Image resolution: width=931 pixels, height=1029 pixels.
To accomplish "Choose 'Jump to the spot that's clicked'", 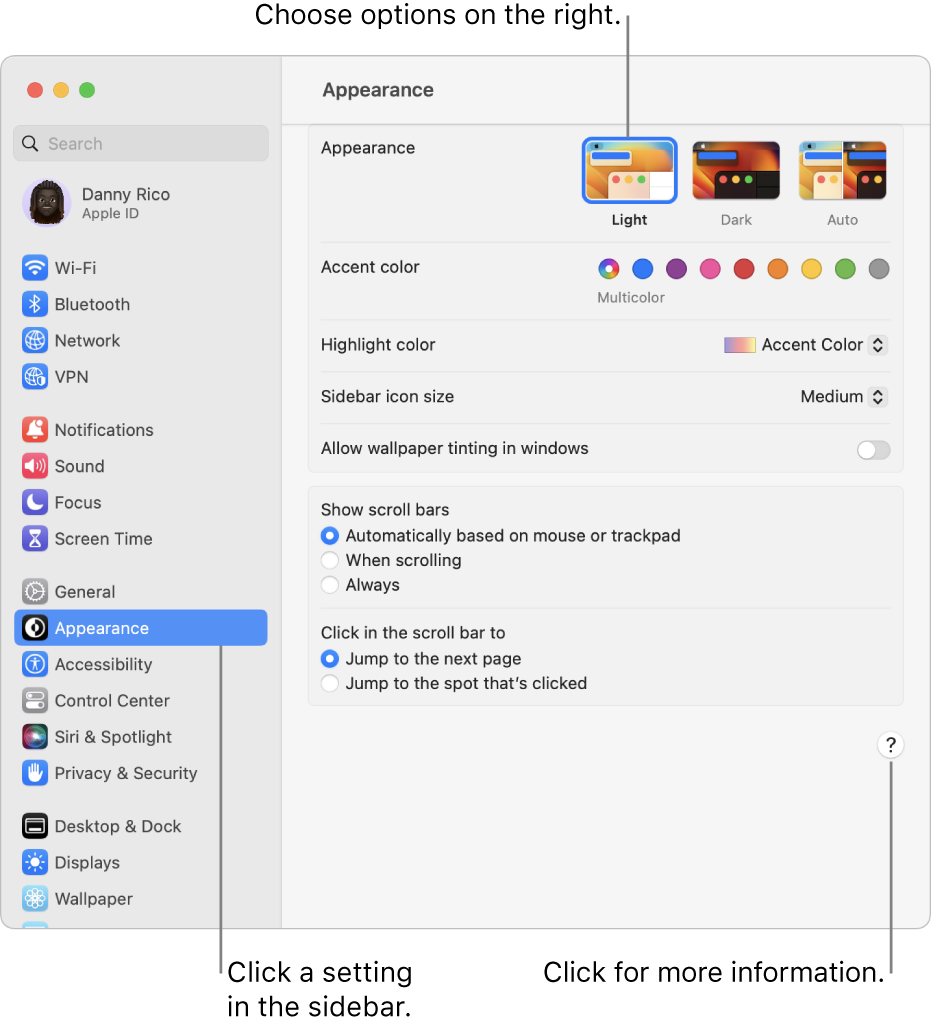I will click(x=330, y=683).
